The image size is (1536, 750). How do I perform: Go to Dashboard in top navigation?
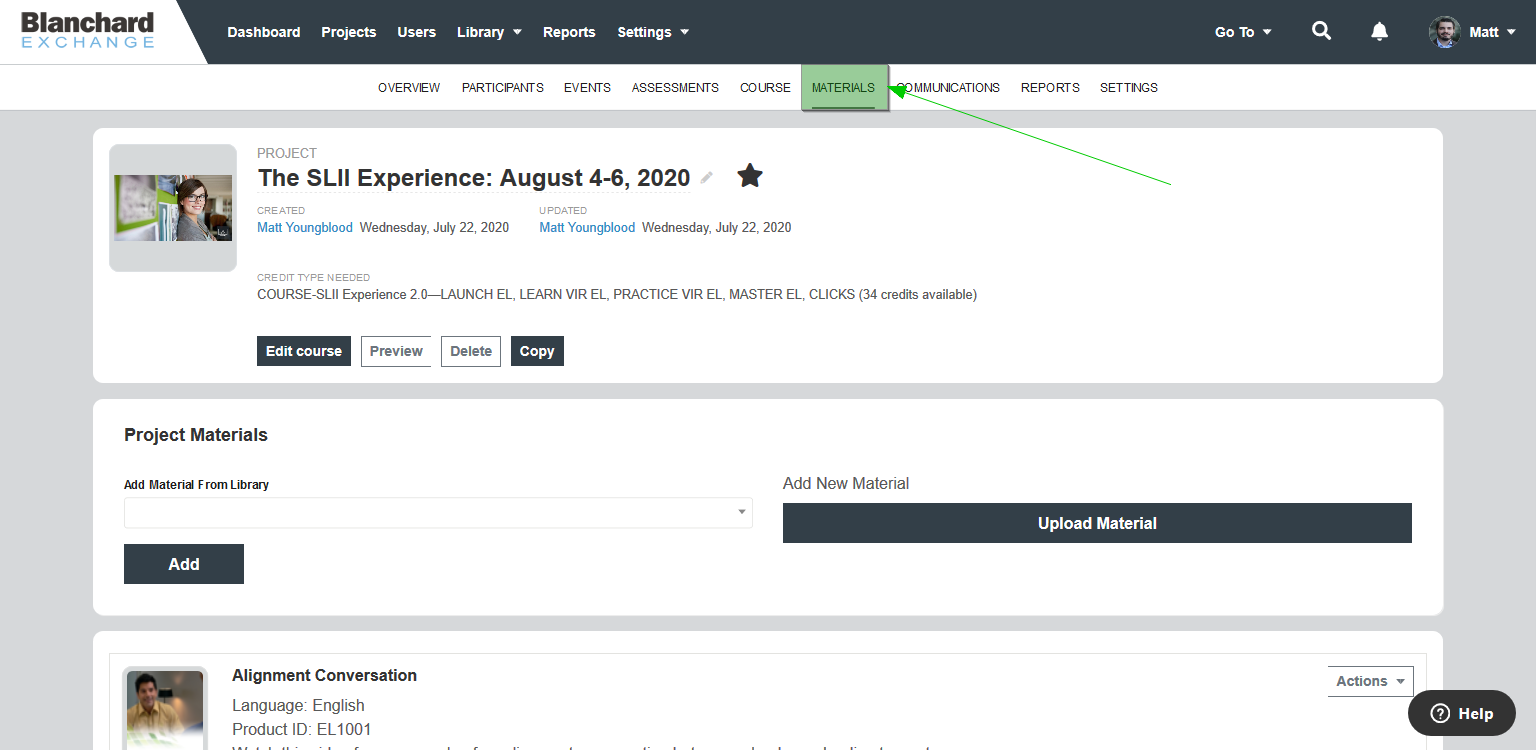[264, 32]
